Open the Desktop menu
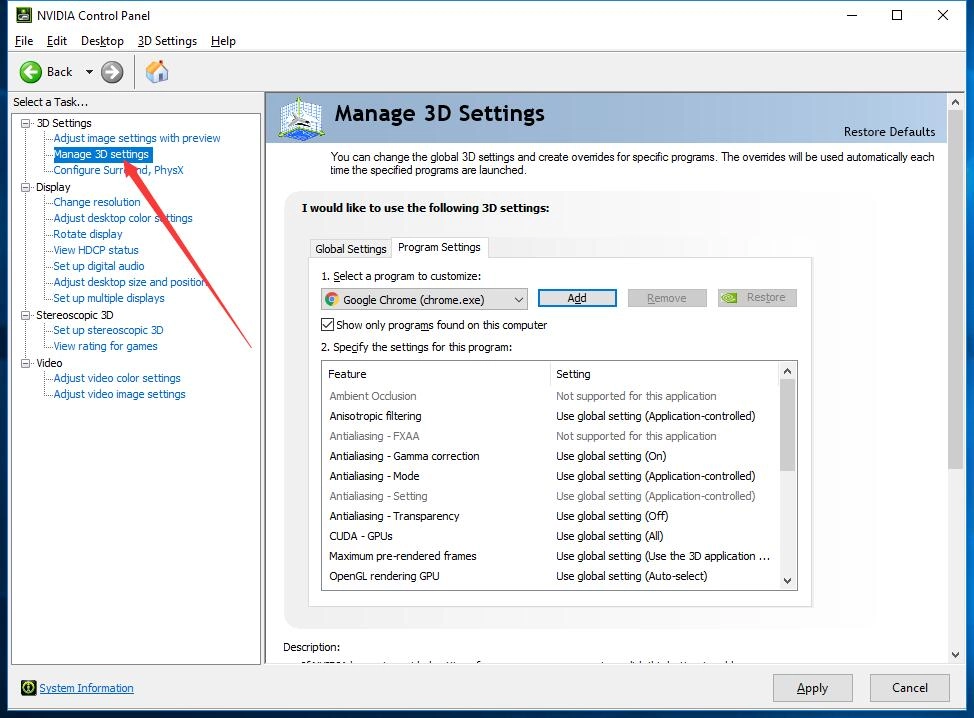 [102, 41]
